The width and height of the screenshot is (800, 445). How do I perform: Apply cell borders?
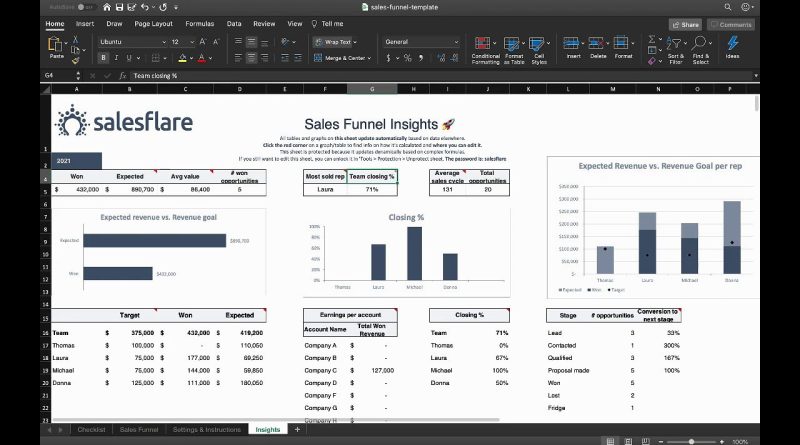[x=156, y=58]
